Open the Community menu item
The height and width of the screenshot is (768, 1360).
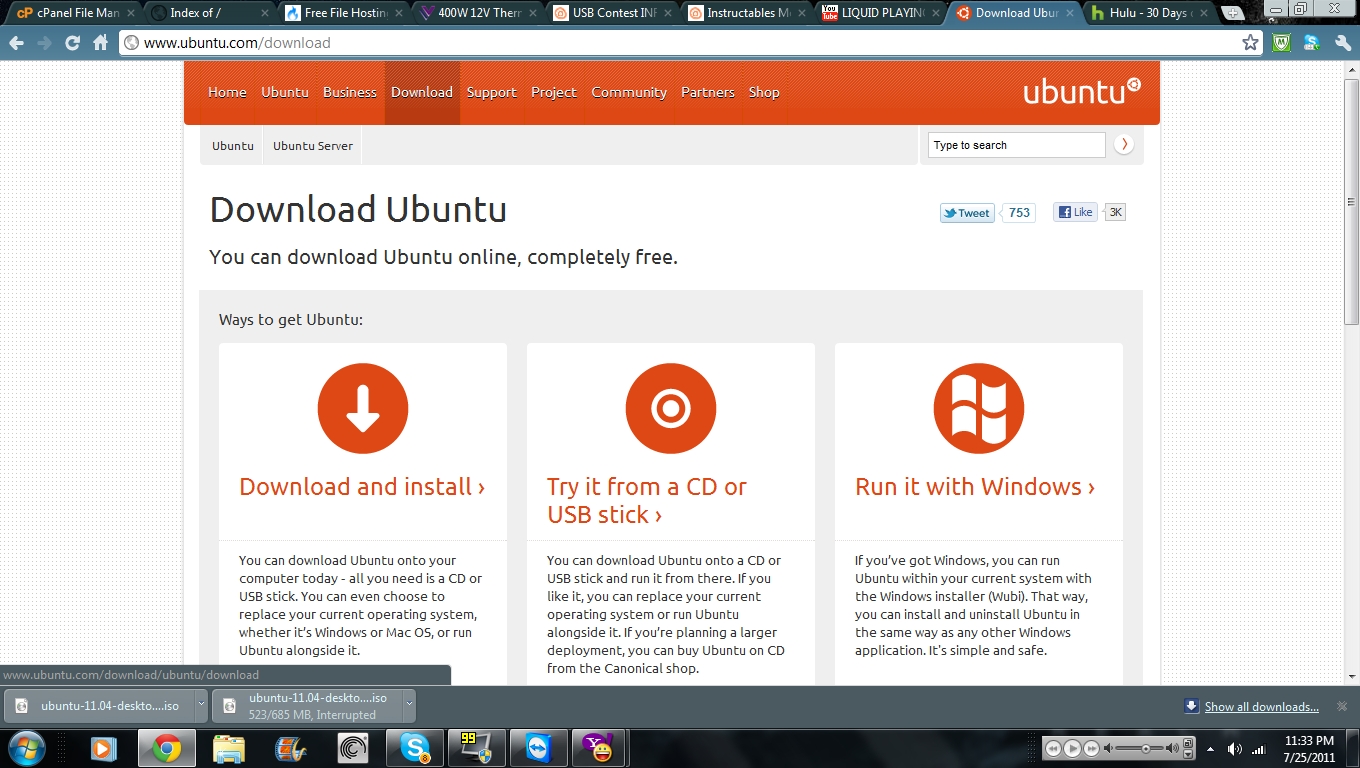click(629, 92)
